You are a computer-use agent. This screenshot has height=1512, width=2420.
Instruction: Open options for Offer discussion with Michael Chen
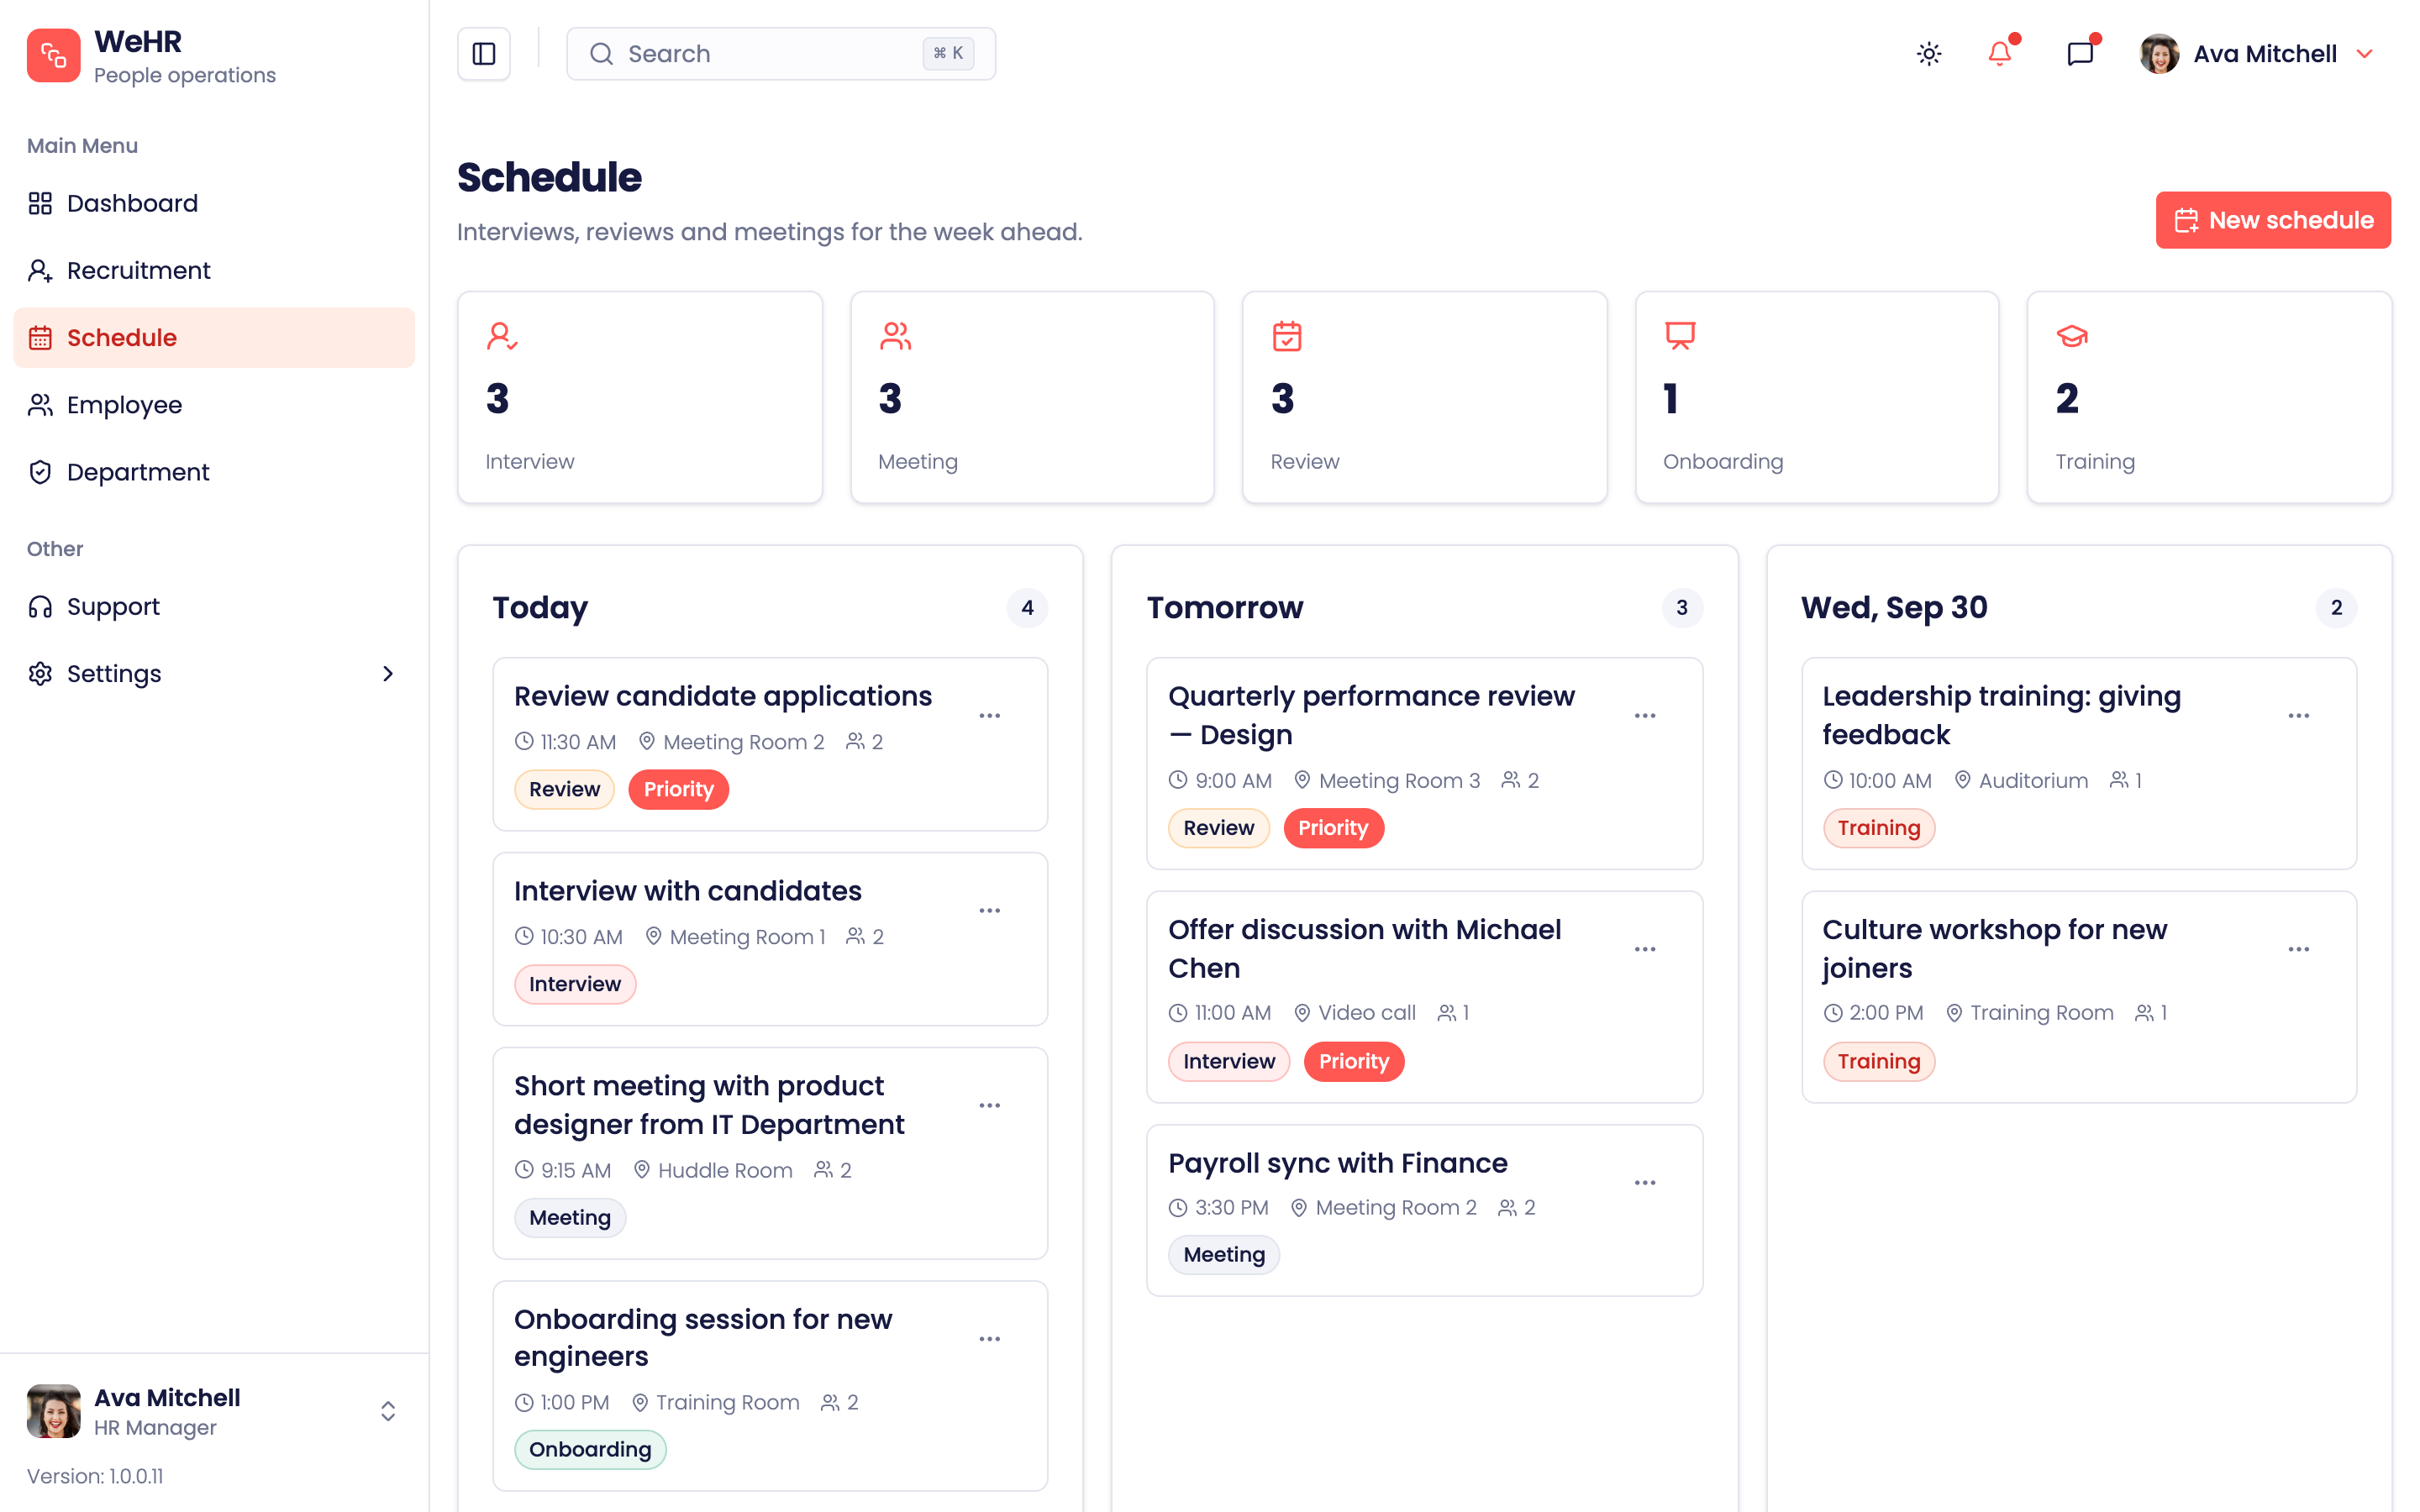(x=1645, y=949)
